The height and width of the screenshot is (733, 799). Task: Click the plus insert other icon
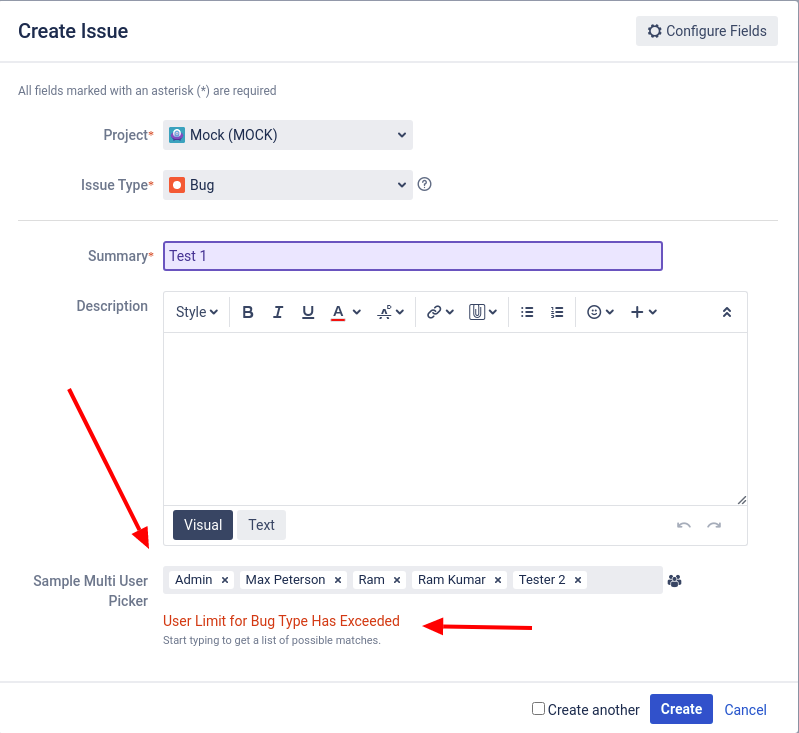pyautogui.click(x=637, y=312)
